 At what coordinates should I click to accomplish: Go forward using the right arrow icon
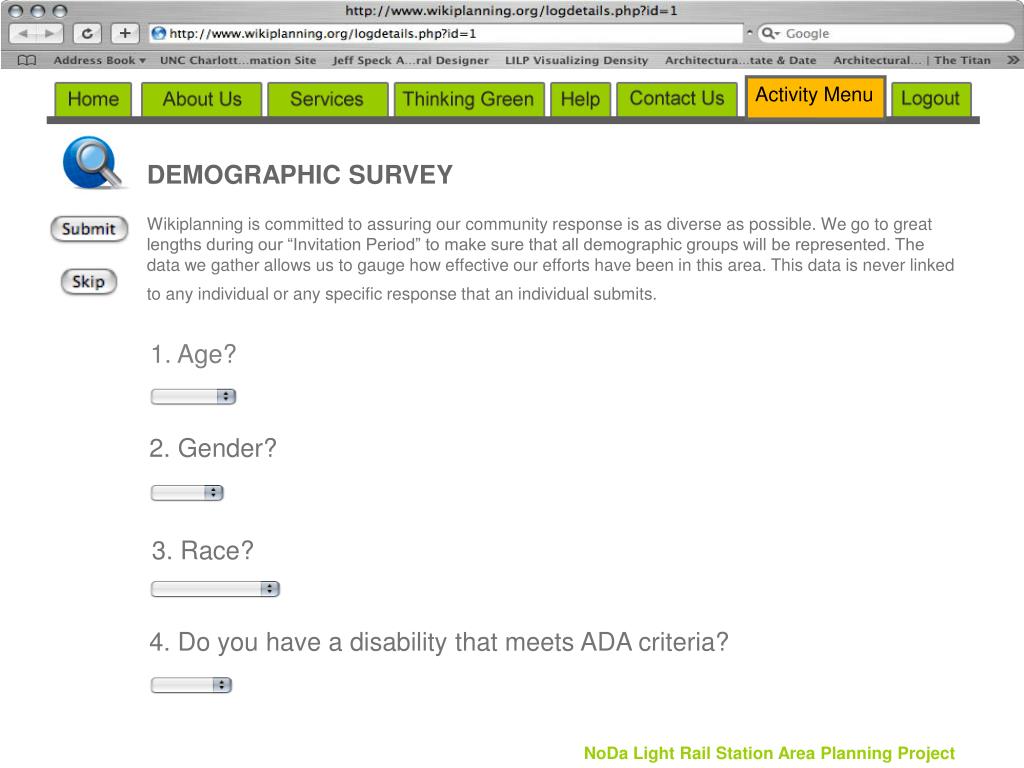pos(50,33)
